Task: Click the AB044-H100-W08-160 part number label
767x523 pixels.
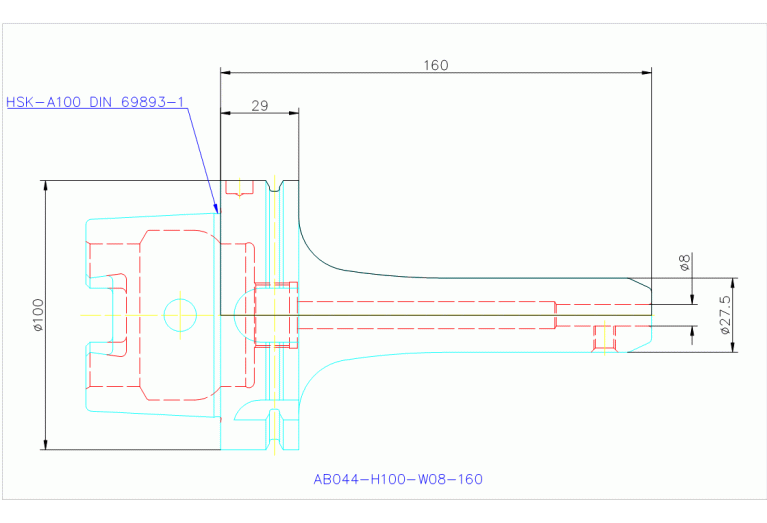Action: [397, 479]
